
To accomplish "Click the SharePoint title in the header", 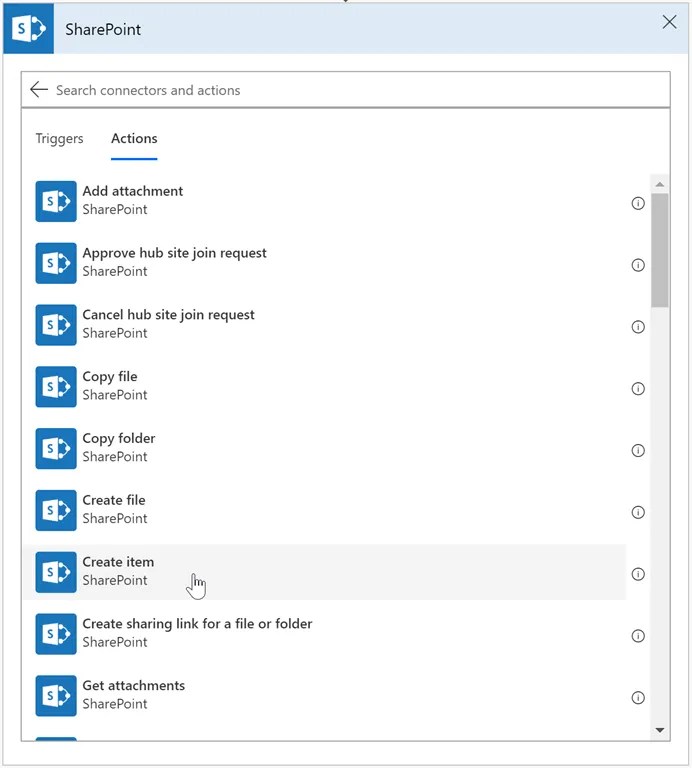I will click(103, 29).
